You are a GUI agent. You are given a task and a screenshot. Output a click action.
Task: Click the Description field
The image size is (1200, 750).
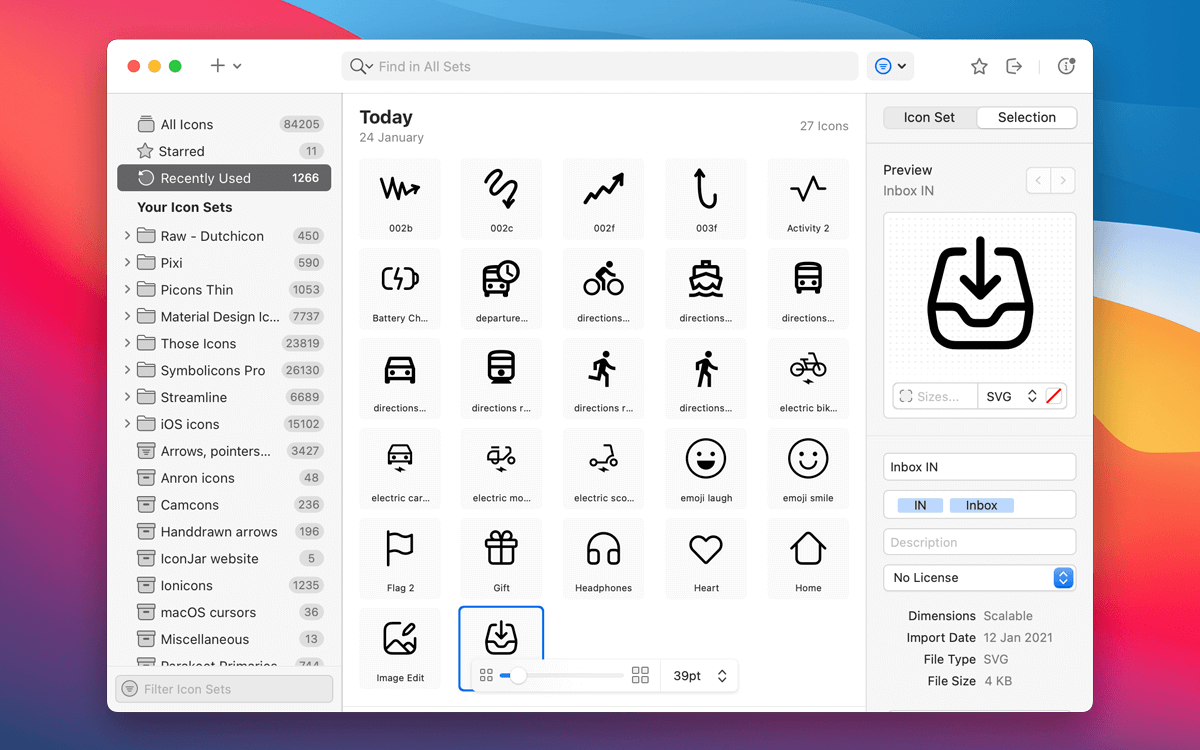[980, 542]
